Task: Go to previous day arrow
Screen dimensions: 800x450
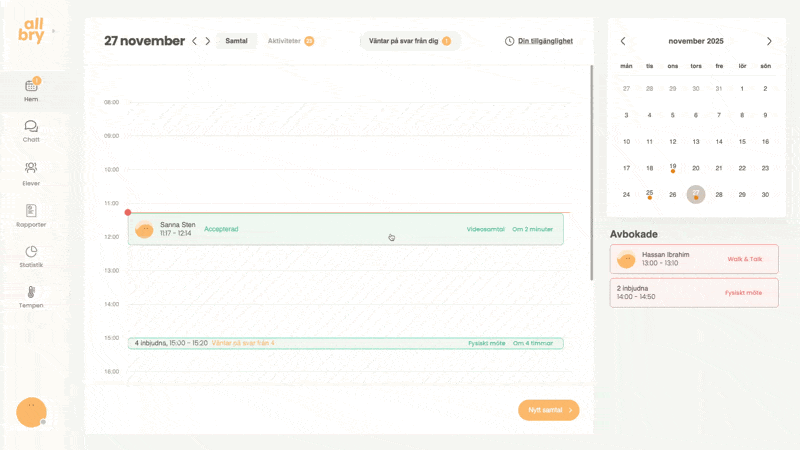Action: click(x=194, y=41)
